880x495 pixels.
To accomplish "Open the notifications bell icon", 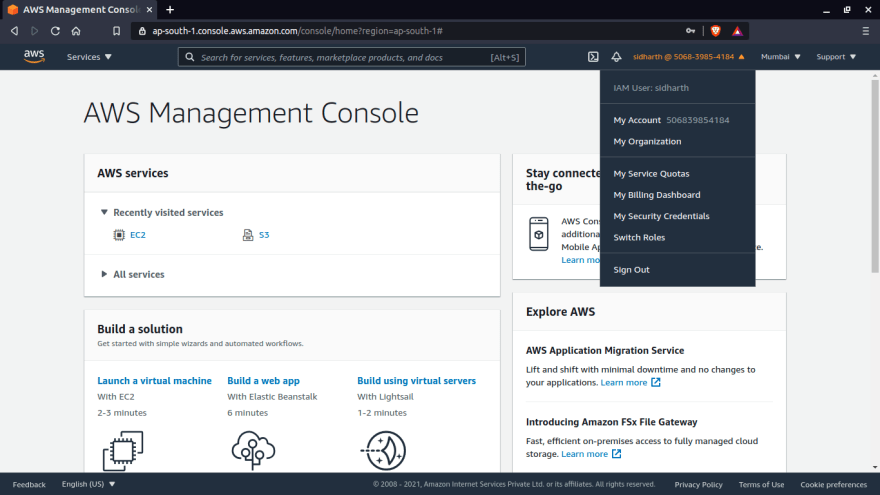I will (616, 57).
